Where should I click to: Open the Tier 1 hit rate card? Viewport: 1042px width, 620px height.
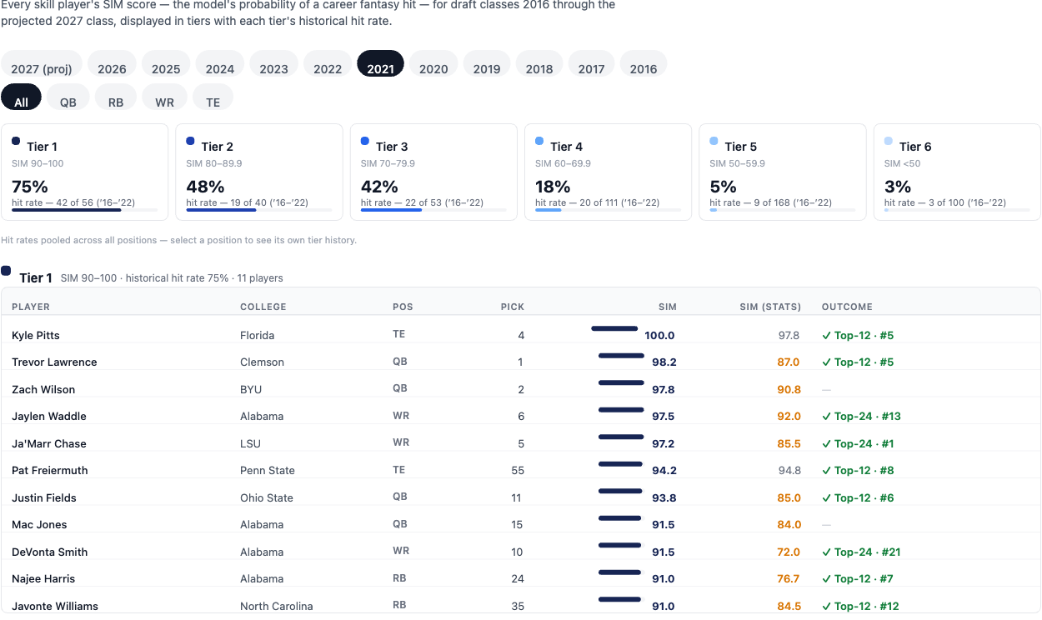pos(84,172)
